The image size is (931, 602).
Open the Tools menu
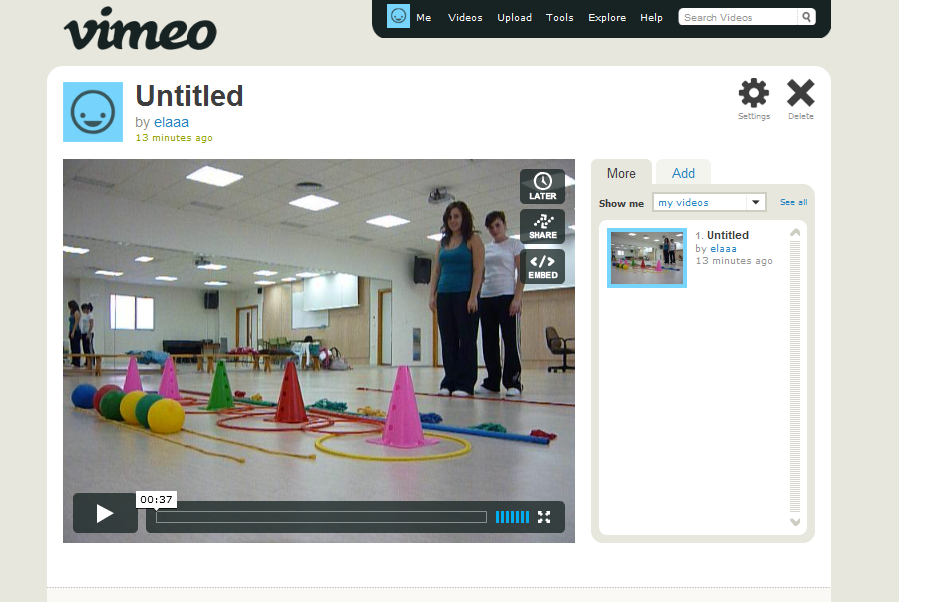(559, 18)
